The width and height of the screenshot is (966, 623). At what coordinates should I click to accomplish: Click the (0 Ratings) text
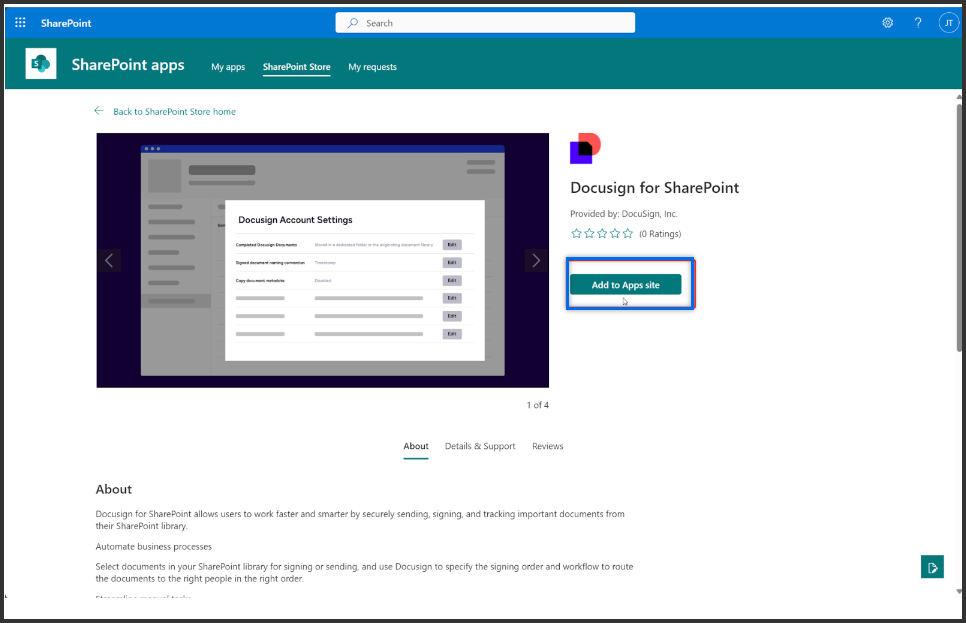click(x=660, y=234)
